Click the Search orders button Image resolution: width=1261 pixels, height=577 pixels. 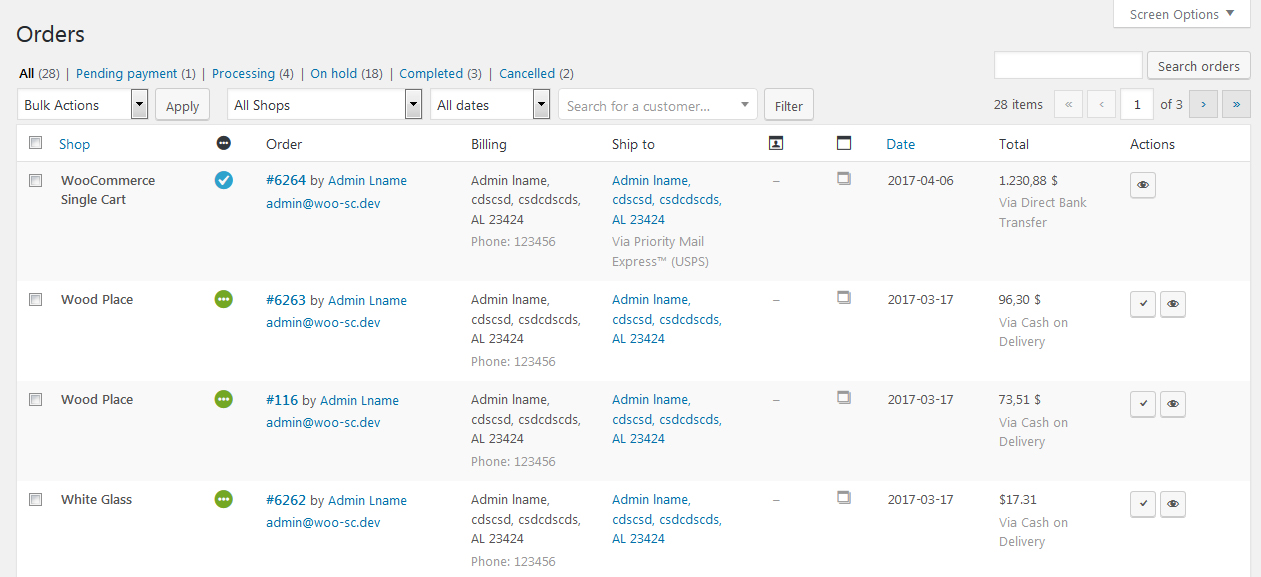[x=1199, y=66]
